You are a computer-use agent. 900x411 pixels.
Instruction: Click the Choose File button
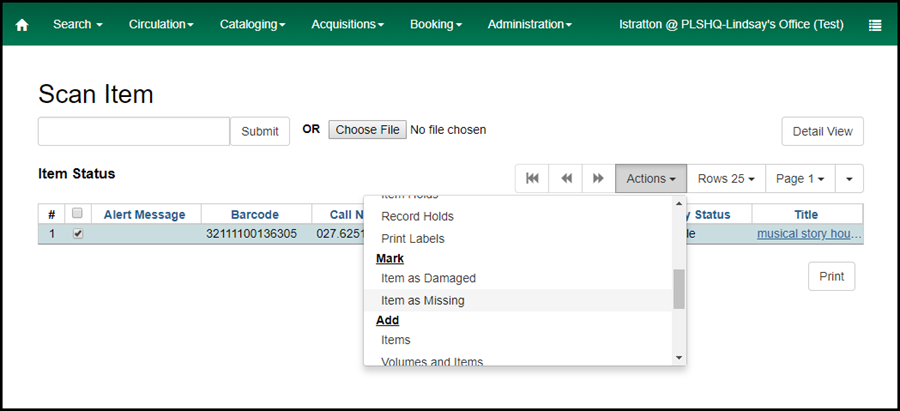[367, 130]
